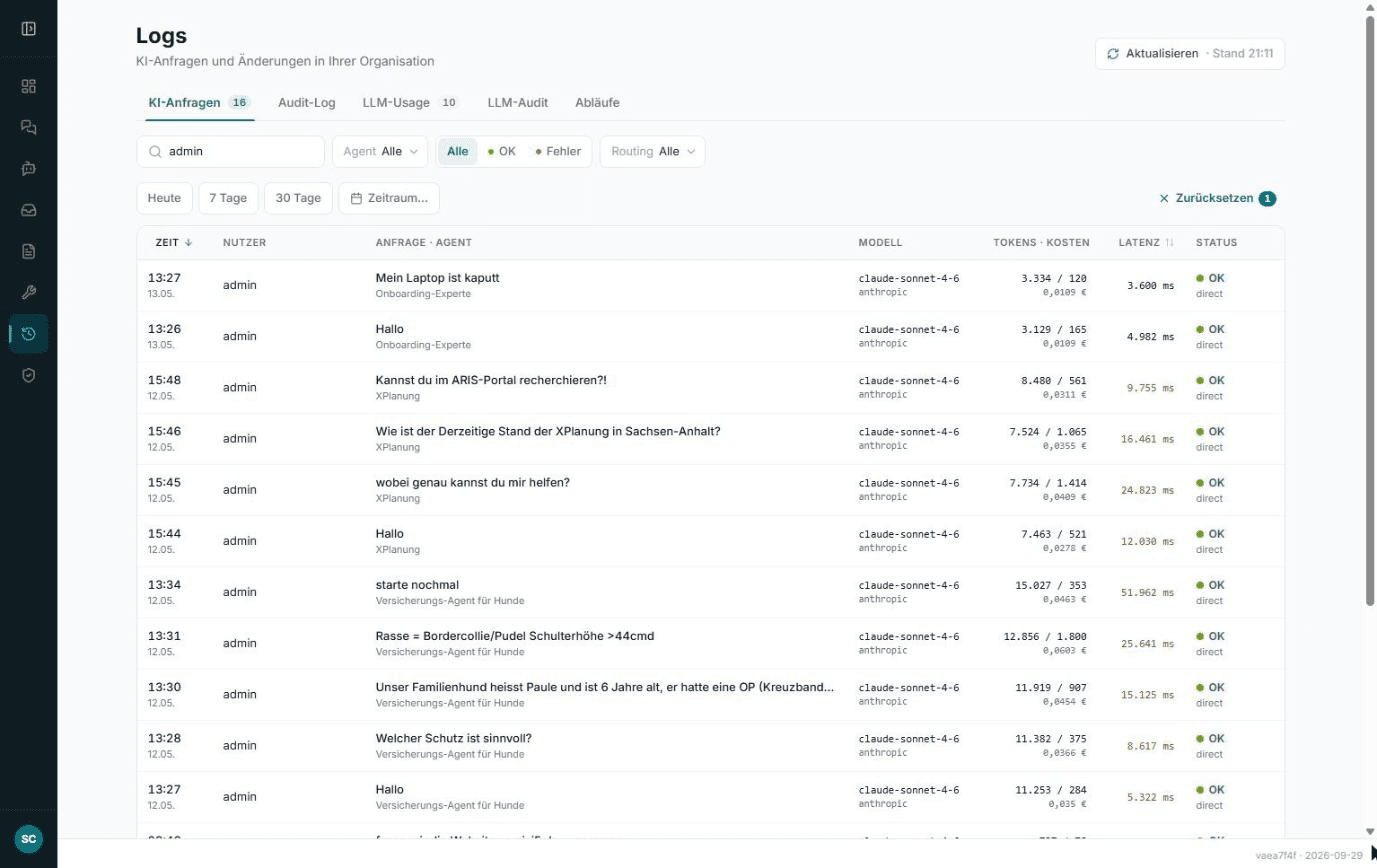Open the inbox tray icon in sidebar
This screenshot has height=868, width=1377.
[x=28, y=210]
